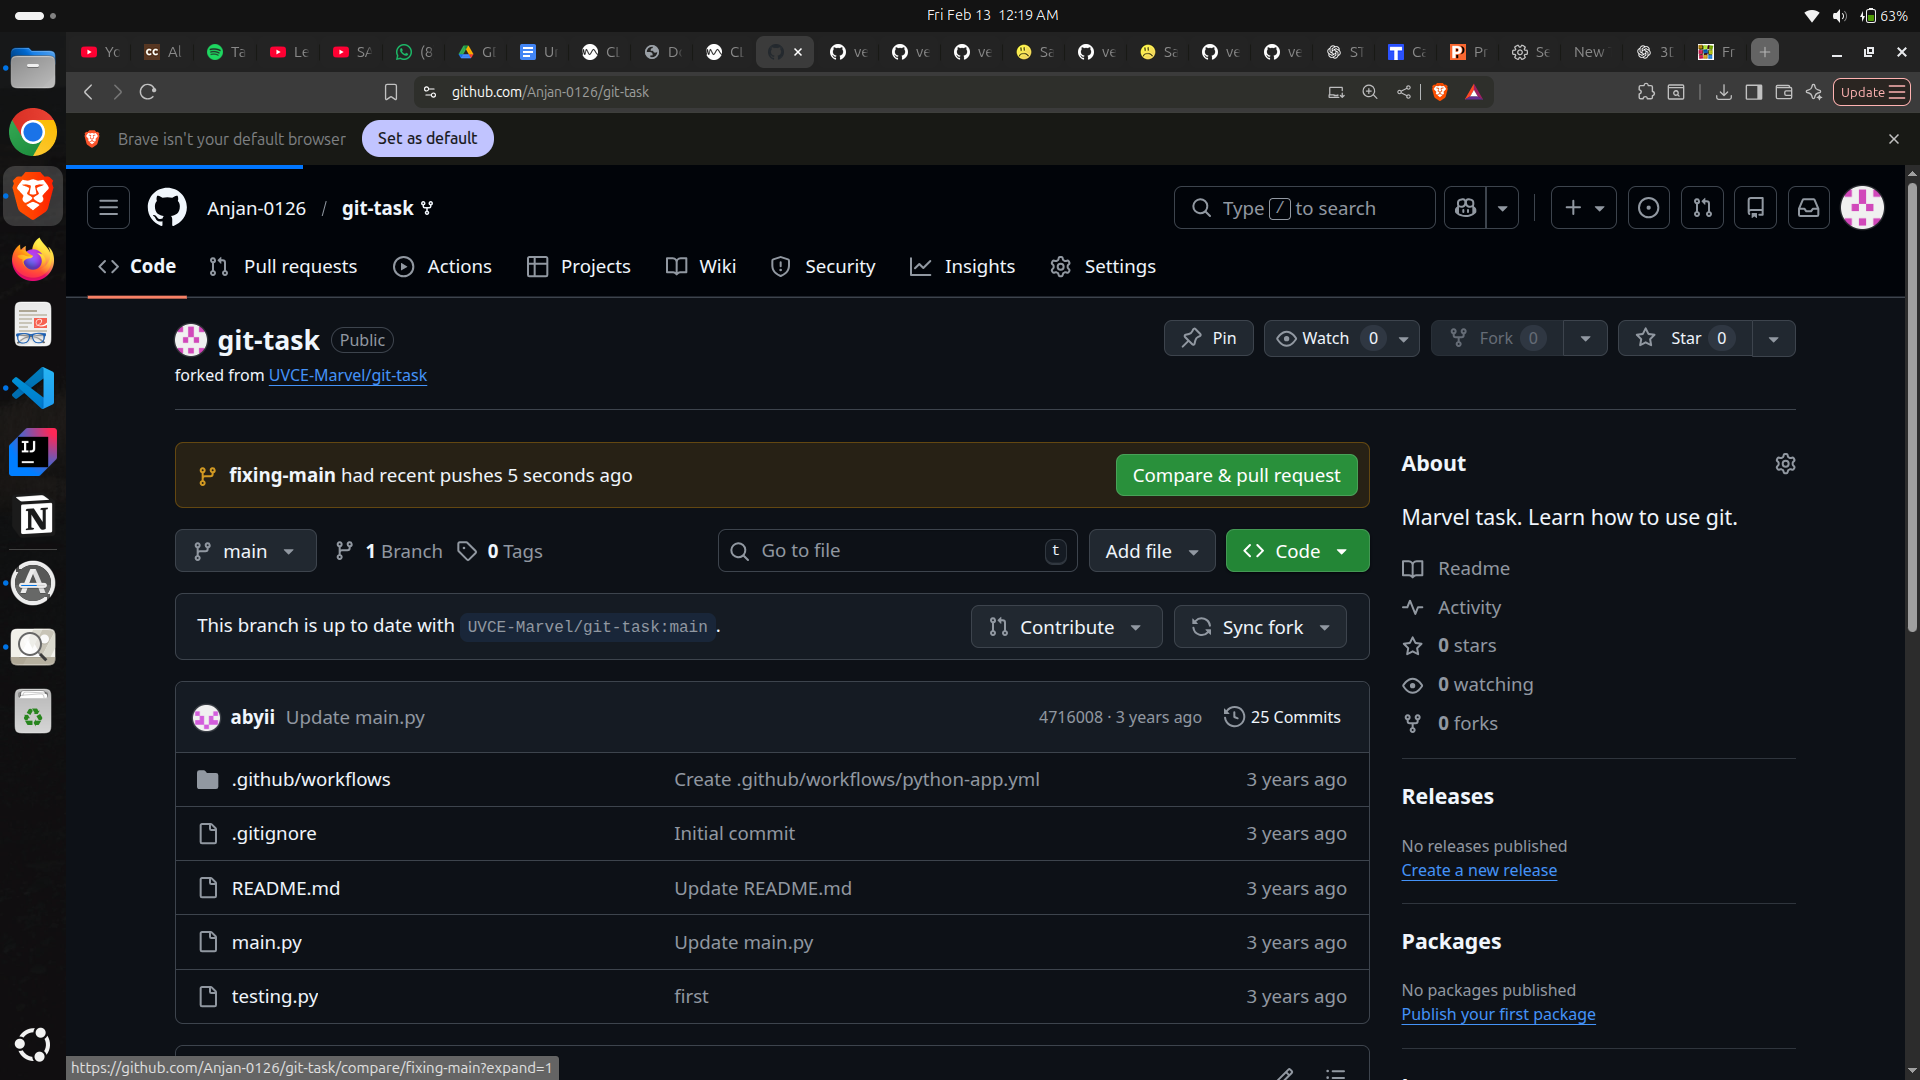Expand the Sync fork dropdown
Image resolution: width=1920 pixels, height=1080 pixels.
(x=1260, y=627)
